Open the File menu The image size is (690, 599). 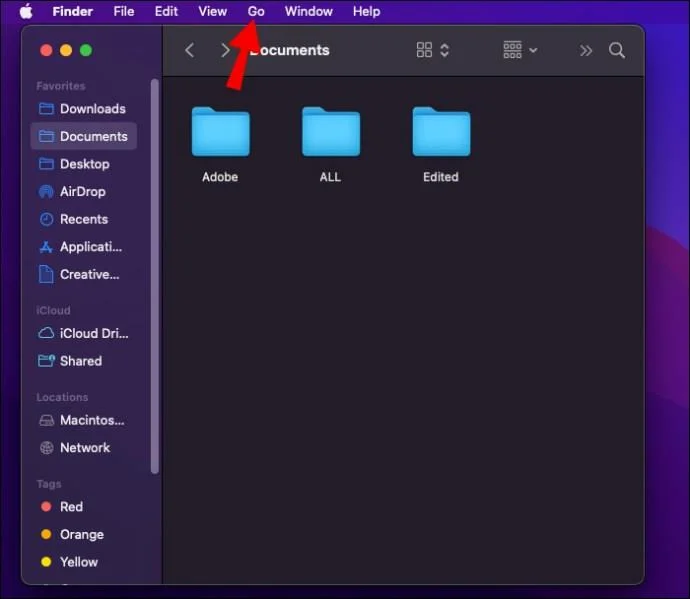124,11
